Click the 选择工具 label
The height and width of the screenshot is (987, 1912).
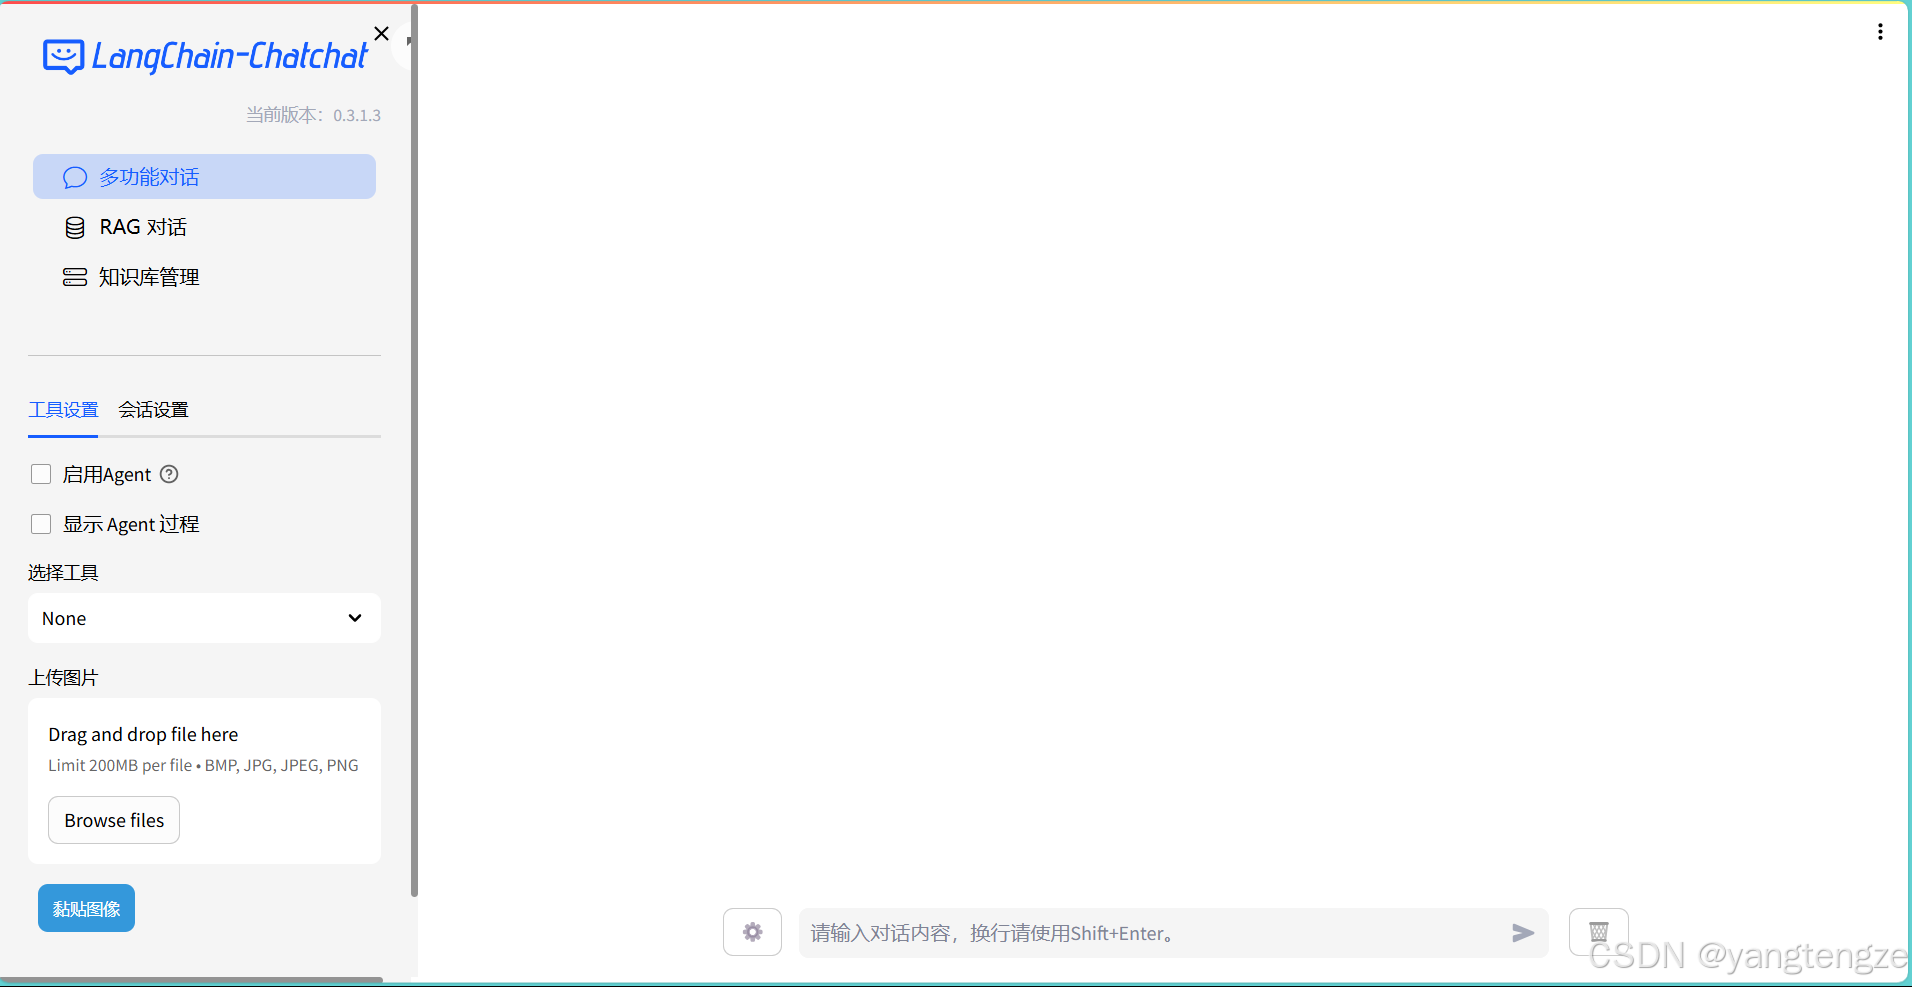(63, 573)
